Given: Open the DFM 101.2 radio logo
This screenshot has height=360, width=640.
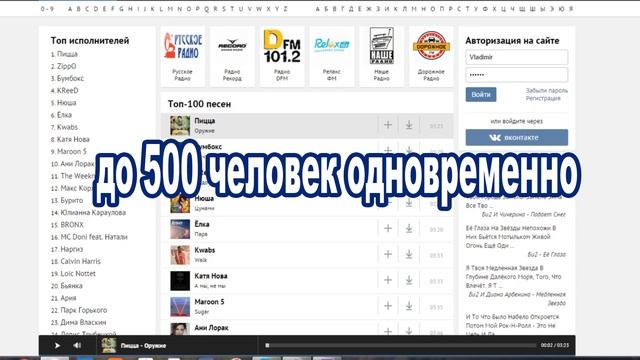Looking at the screenshot, I should click(282, 46).
